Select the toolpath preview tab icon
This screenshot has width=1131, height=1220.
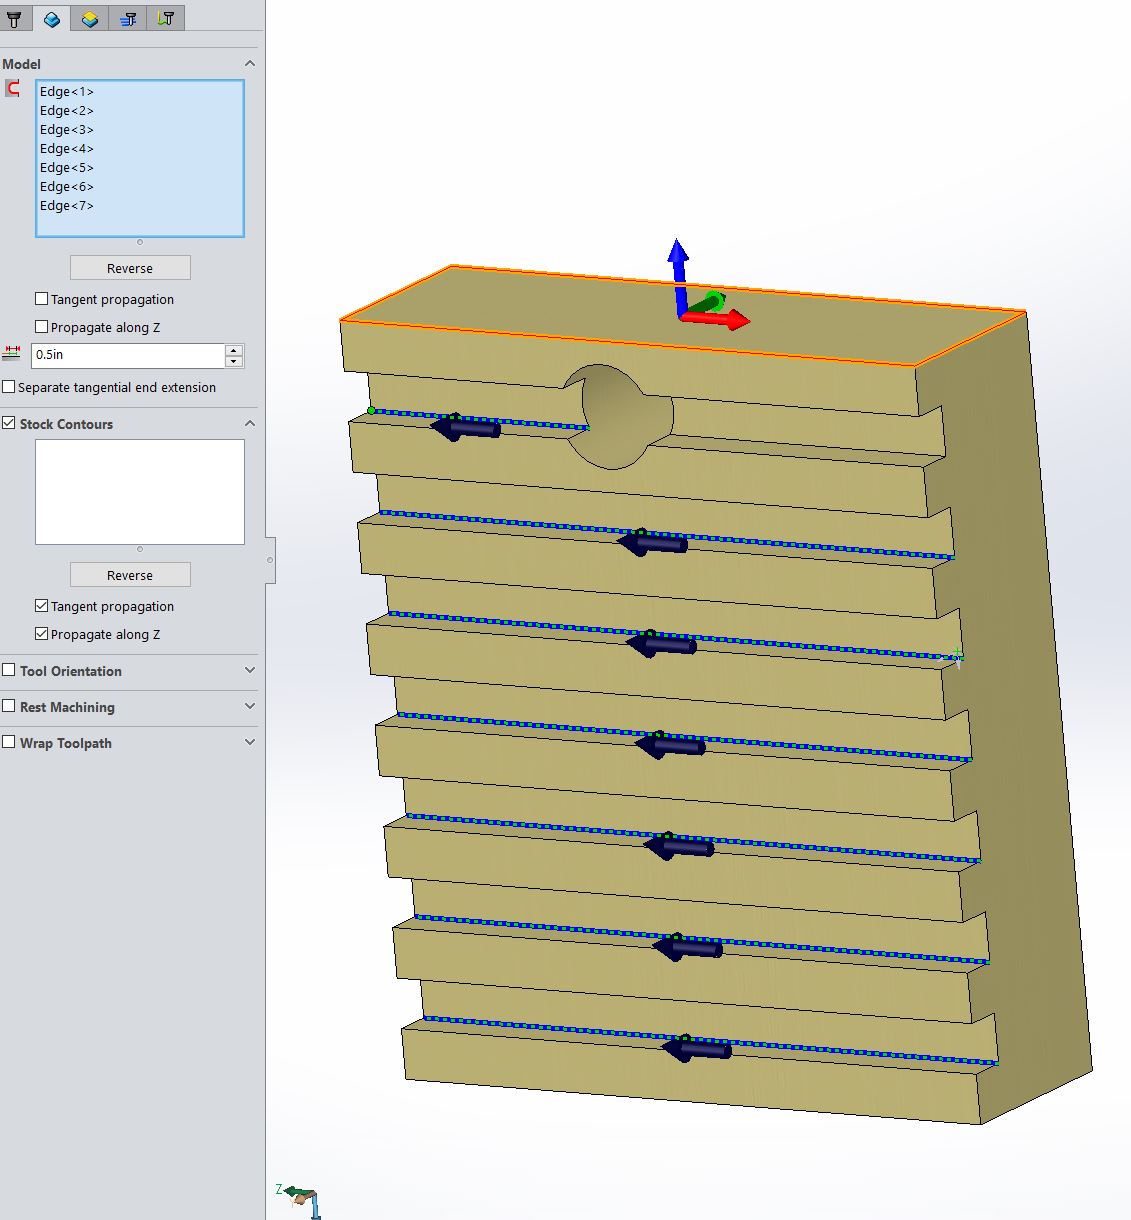pyautogui.click(x=165, y=17)
